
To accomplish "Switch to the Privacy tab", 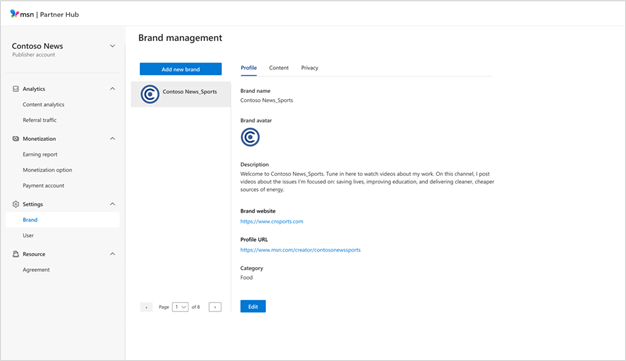I will [309, 68].
